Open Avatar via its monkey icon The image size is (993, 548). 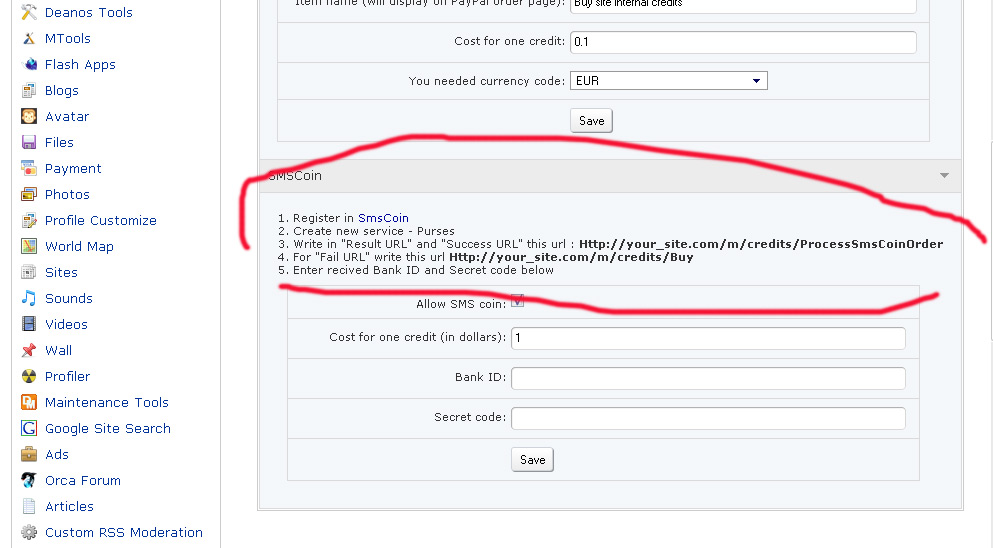point(29,116)
